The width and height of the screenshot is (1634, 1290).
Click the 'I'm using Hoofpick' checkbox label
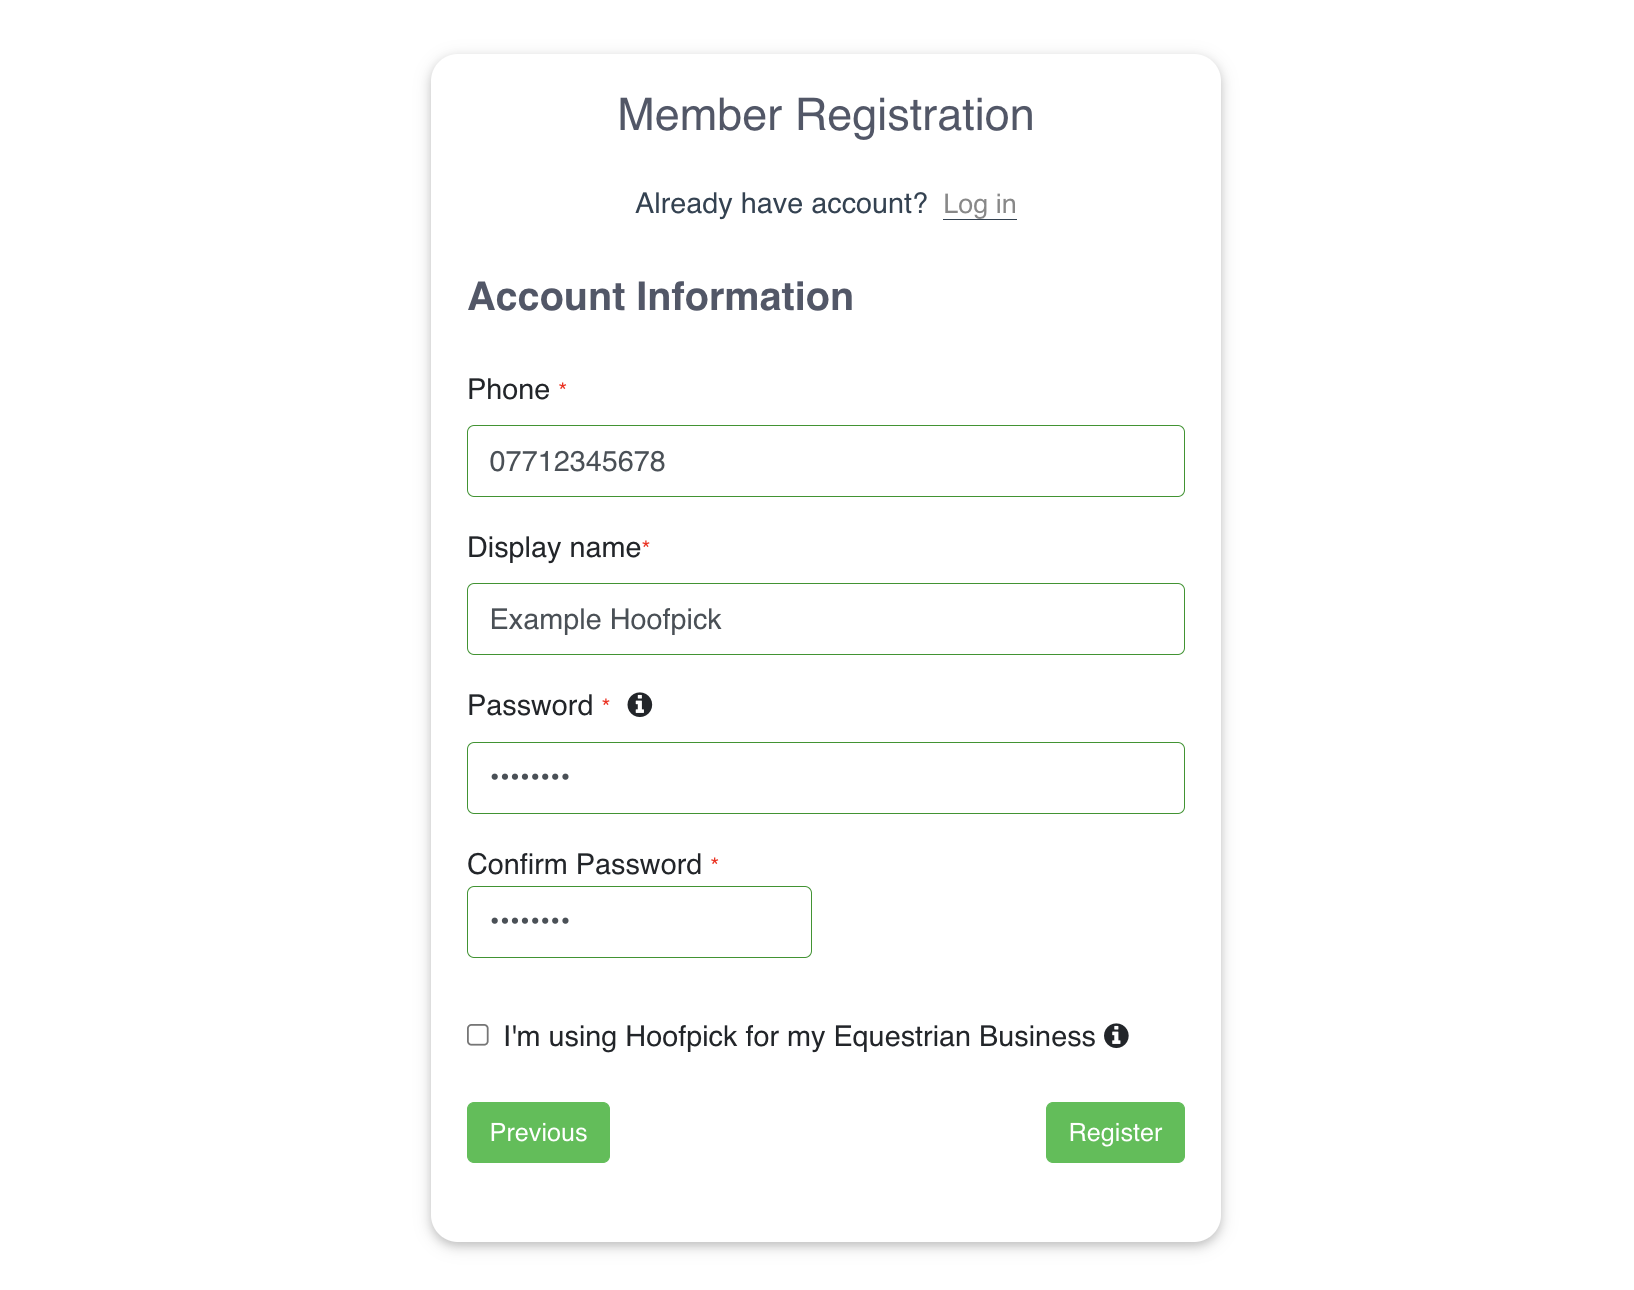point(799,1036)
